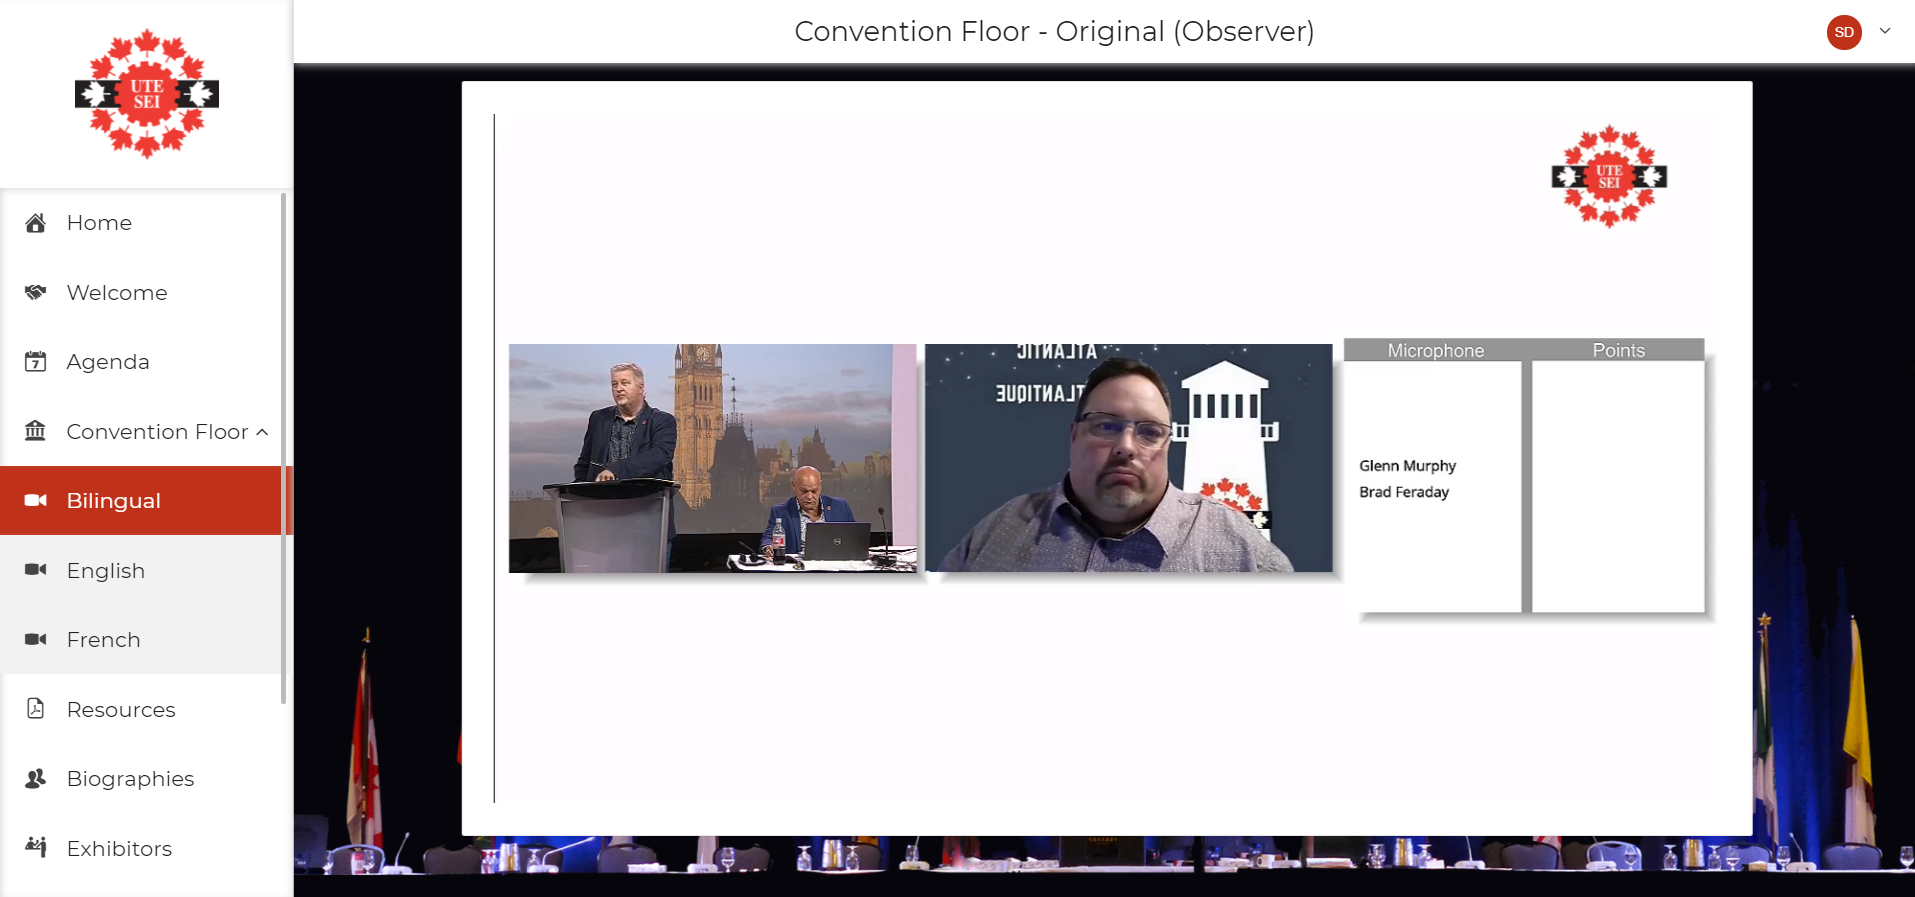Click Glenn Murphy in the microphone list
Viewport: 1915px width, 897px height.
coord(1407,466)
